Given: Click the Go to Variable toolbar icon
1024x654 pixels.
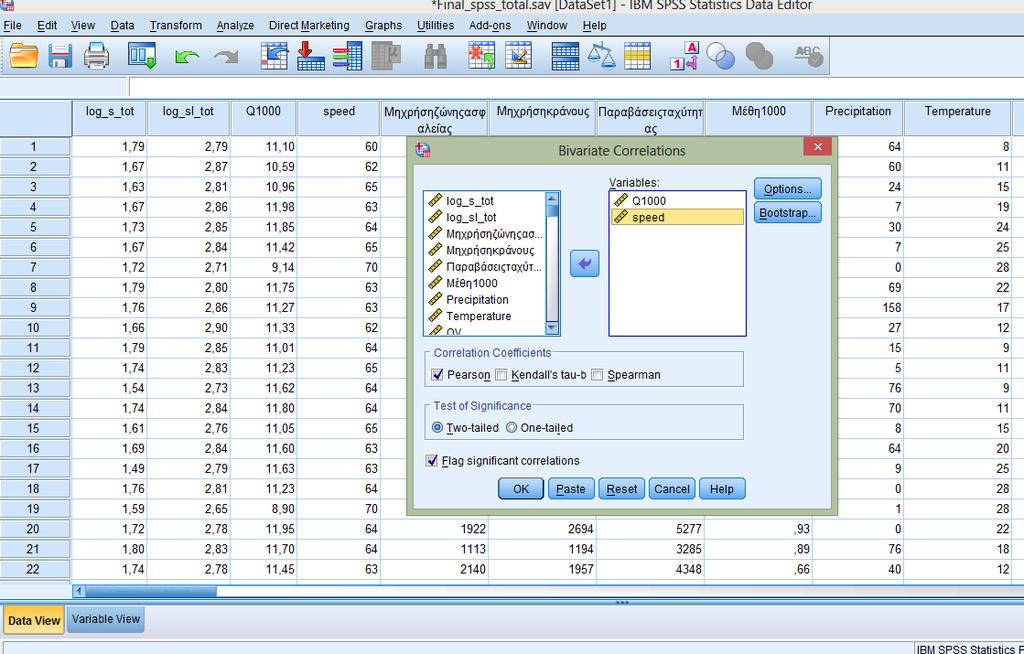Looking at the screenshot, I should 311,56.
